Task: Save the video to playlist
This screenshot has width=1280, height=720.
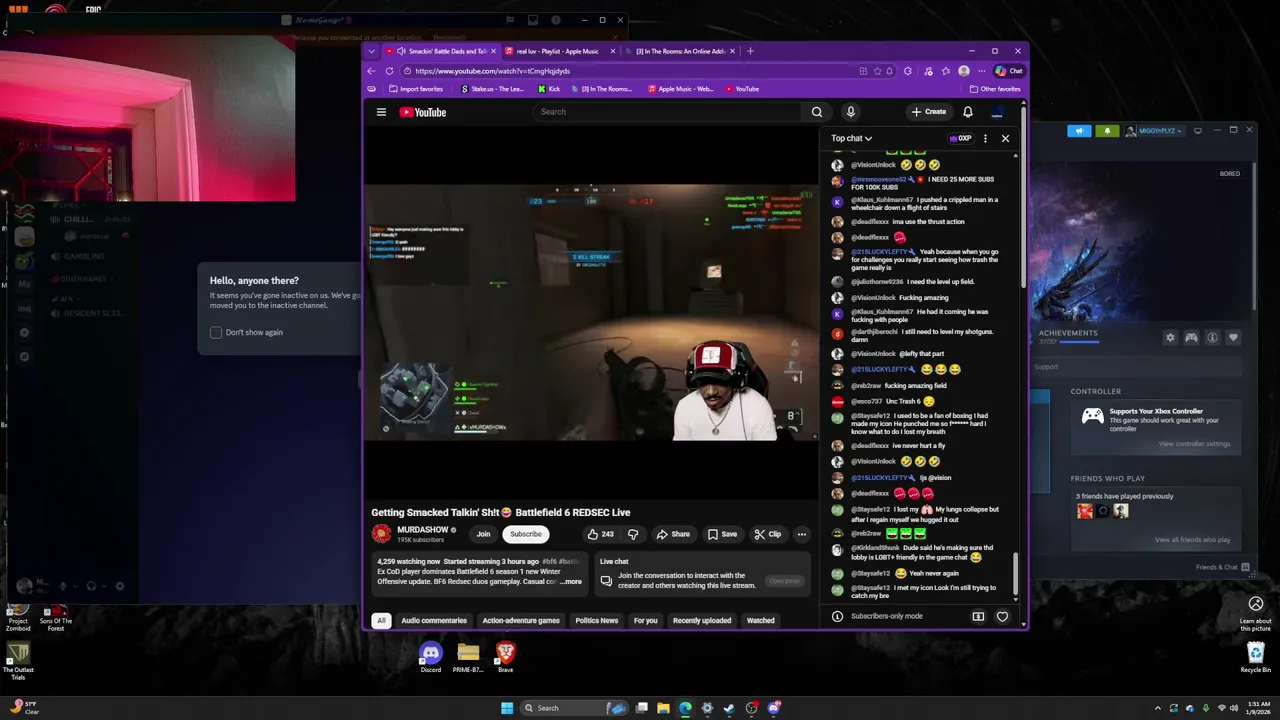Action: 722,534
